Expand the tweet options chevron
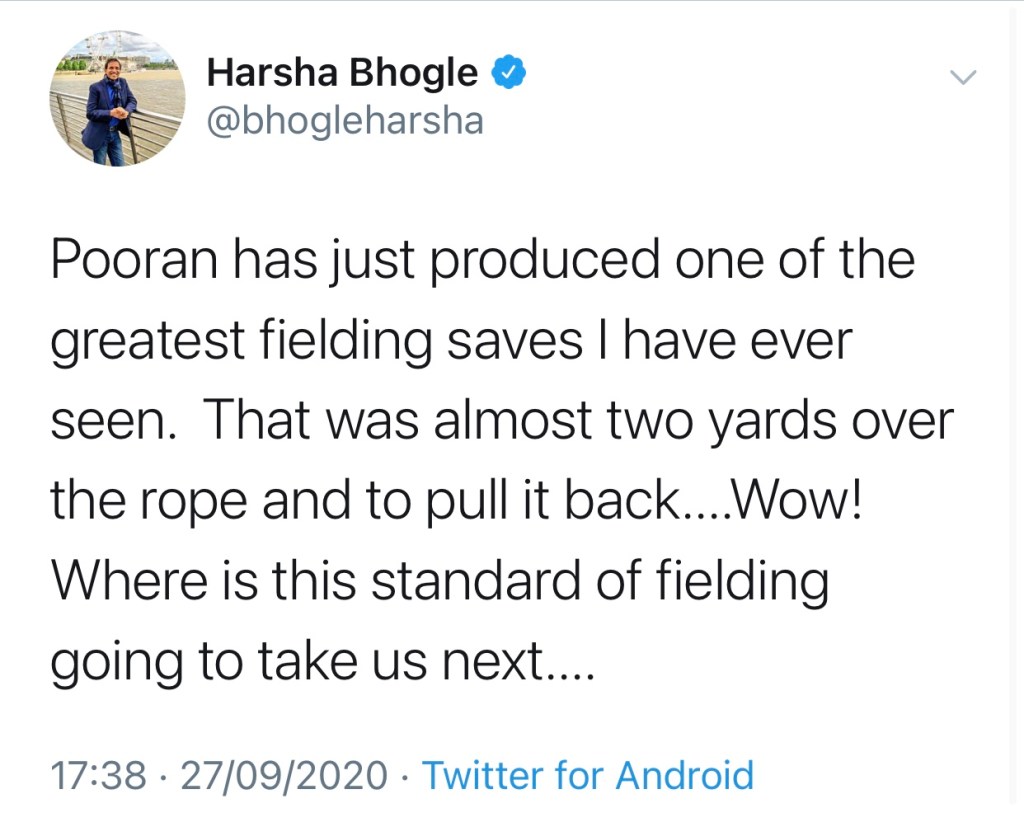1024x822 pixels. [x=960, y=77]
